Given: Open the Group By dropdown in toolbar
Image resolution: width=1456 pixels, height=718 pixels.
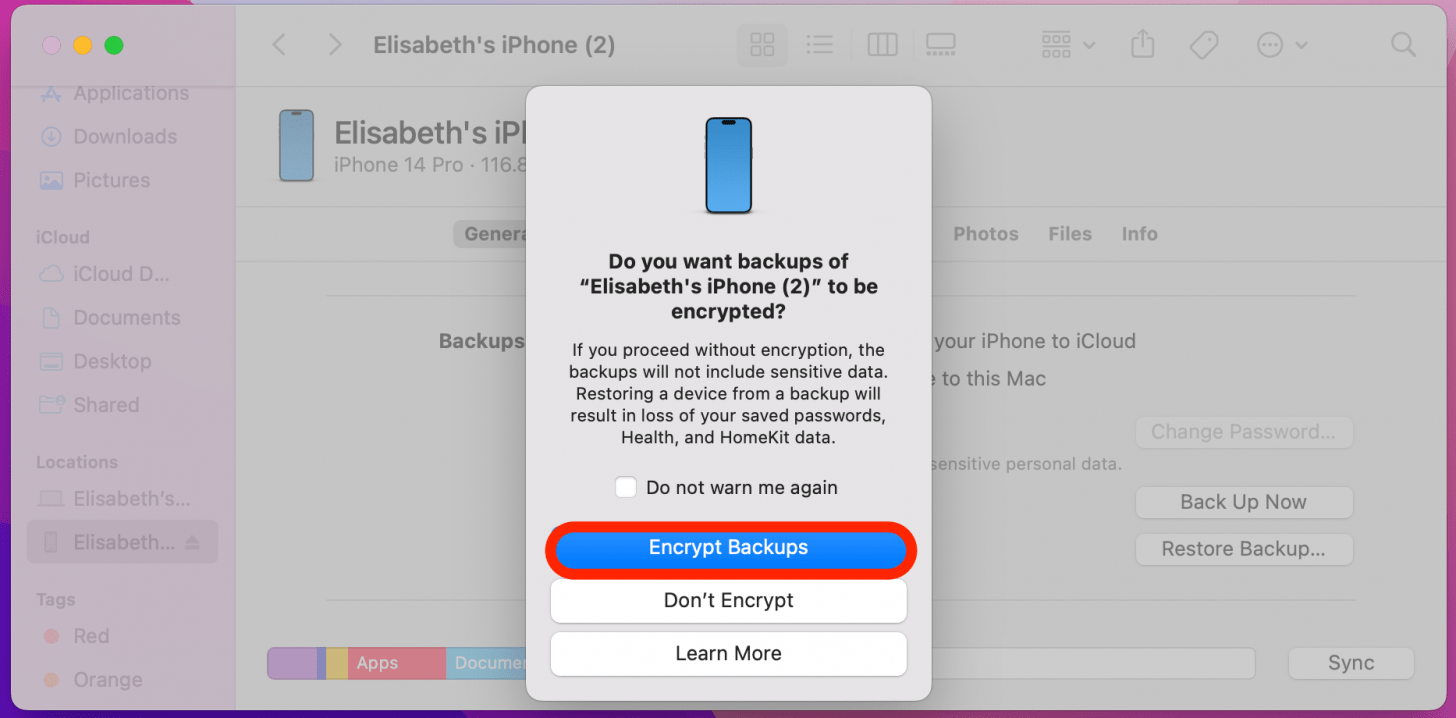Looking at the screenshot, I should point(1068,45).
